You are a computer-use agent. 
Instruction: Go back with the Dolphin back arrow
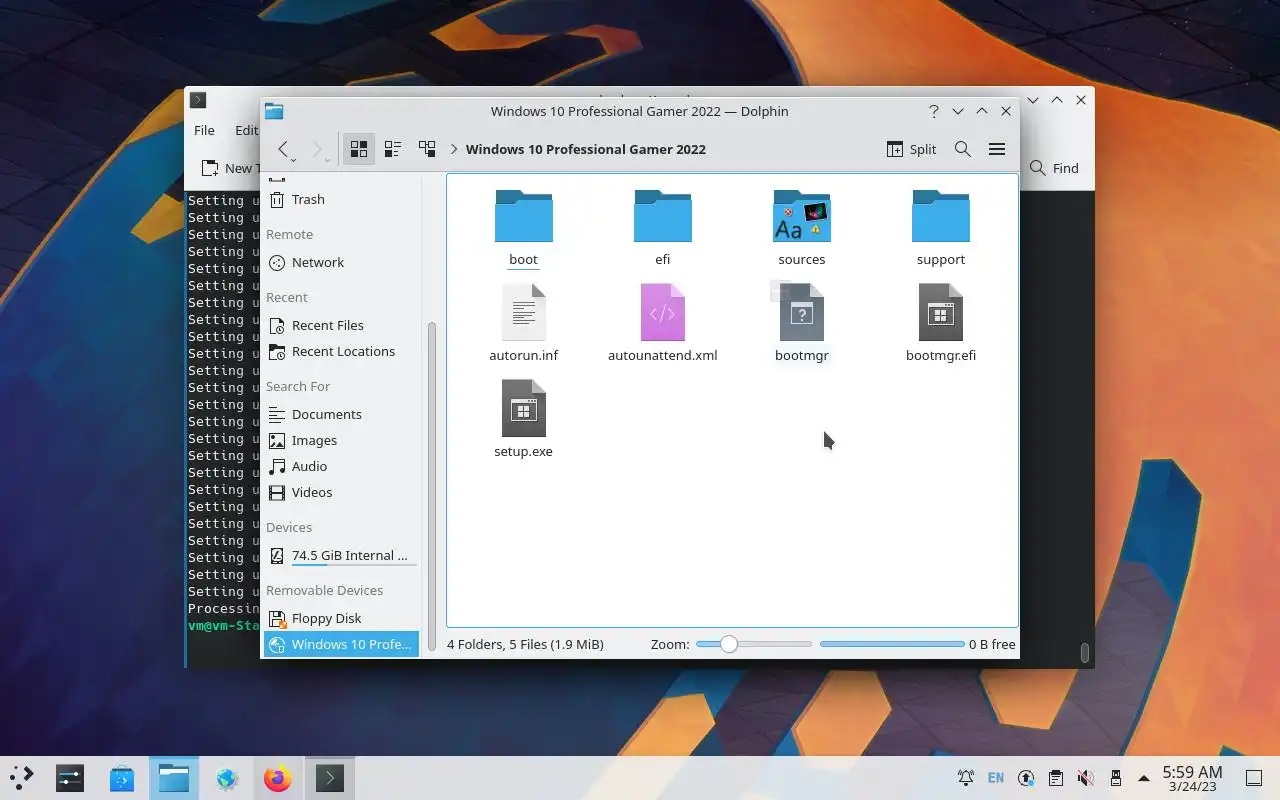point(283,149)
